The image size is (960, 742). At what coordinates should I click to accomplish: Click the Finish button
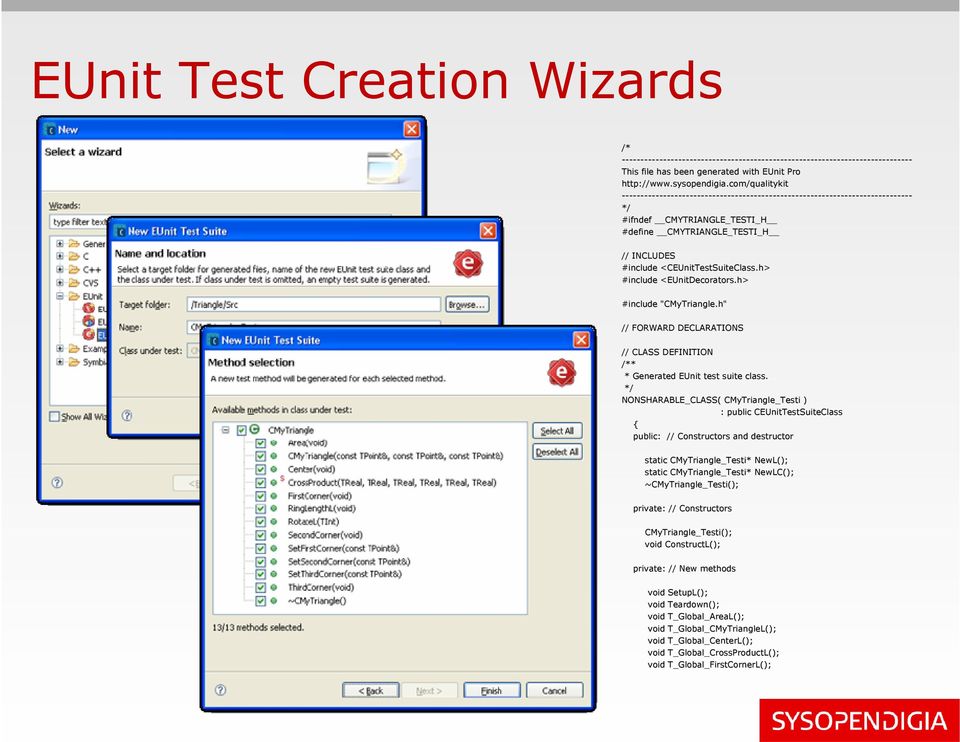coord(492,691)
